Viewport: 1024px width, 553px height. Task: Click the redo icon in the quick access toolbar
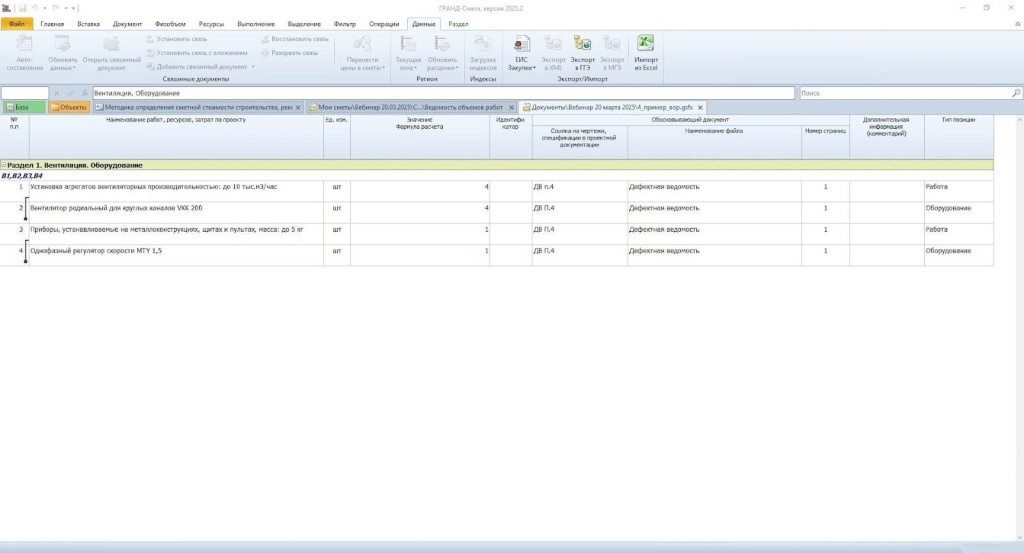[x=56, y=8]
